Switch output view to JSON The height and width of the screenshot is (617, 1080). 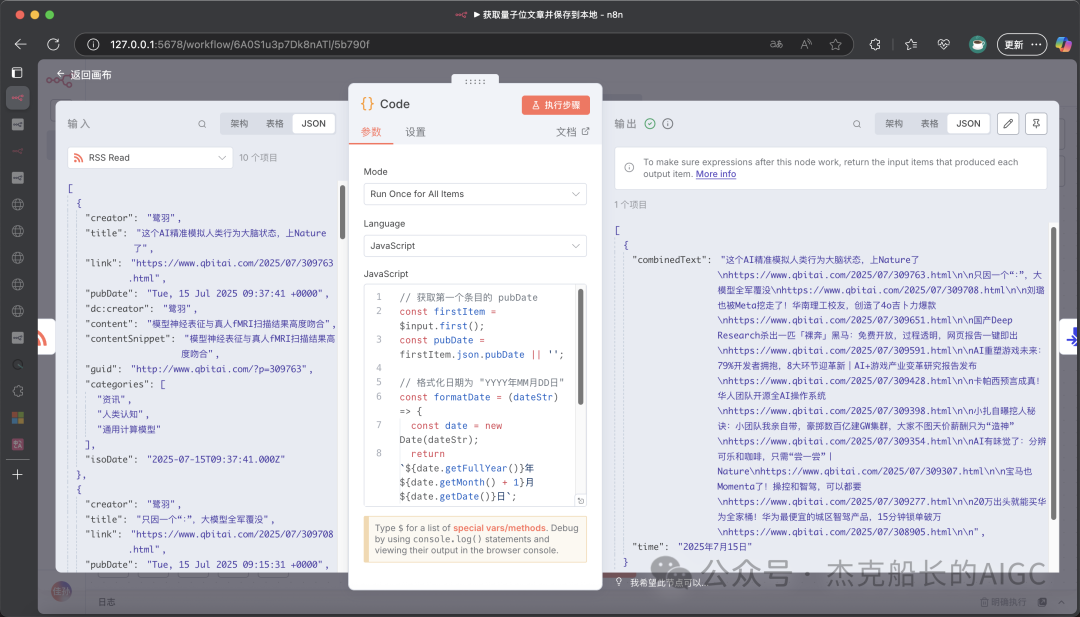(968, 124)
